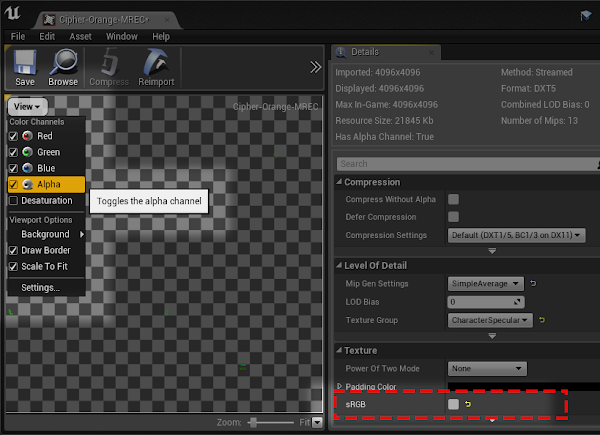Toggle the Green channel checkbox
The height and width of the screenshot is (435, 600).
pyautogui.click(x=13, y=152)
